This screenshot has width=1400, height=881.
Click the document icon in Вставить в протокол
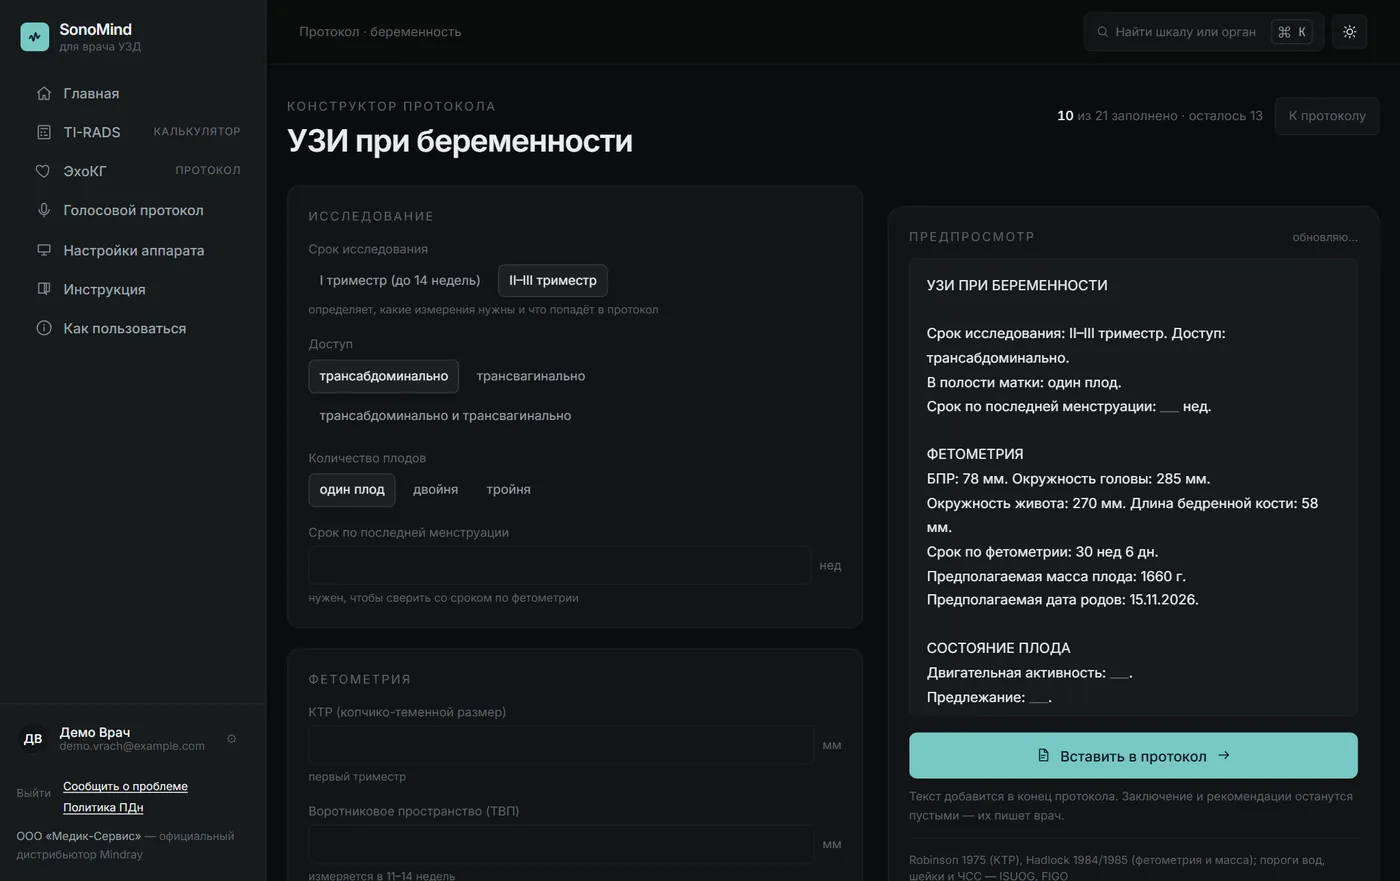pyautogui.click(x=1043, y=755)
